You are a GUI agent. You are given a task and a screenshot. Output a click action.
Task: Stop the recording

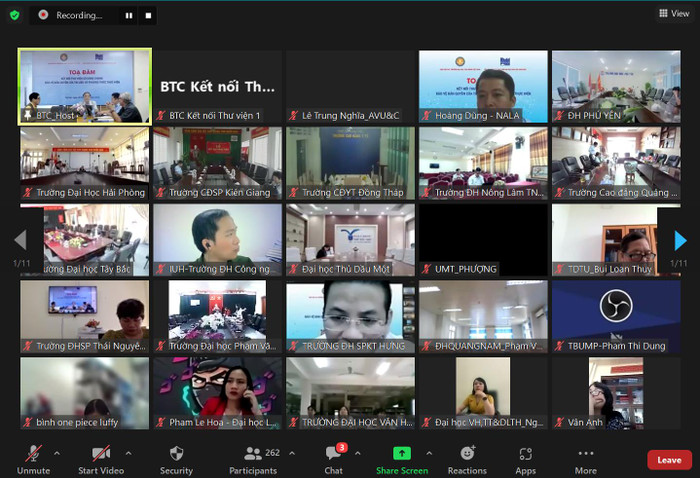click(x=148, y=15)
